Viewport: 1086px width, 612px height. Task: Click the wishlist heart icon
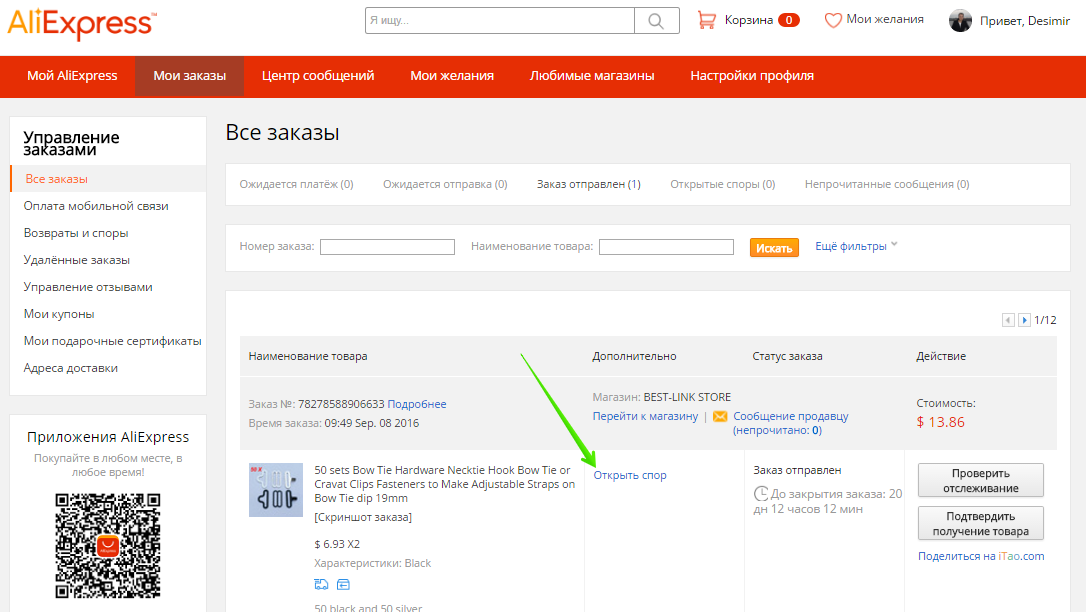pos(833,20)
